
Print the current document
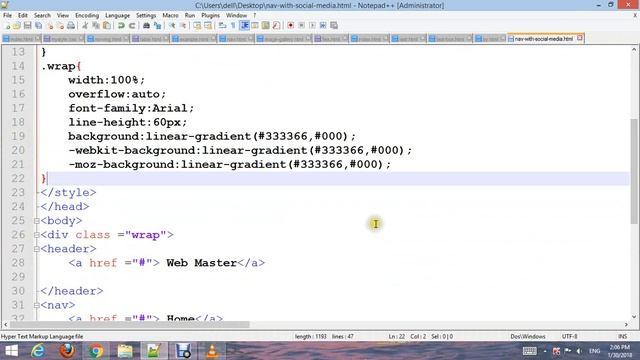(x=71, y=25)
